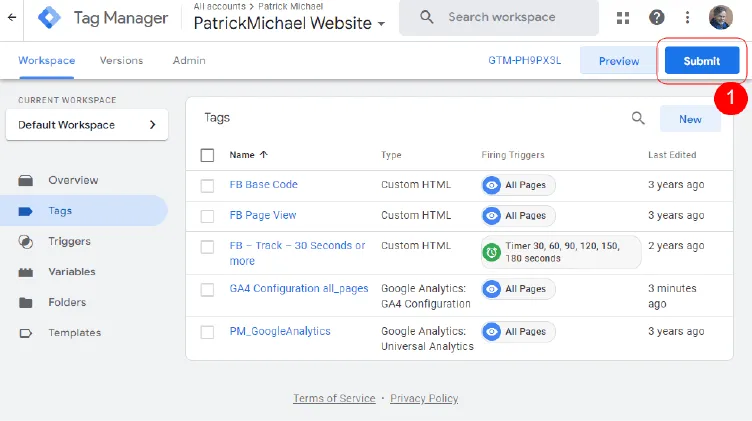Check the FB Page View row checkbox

coord(207,216)
